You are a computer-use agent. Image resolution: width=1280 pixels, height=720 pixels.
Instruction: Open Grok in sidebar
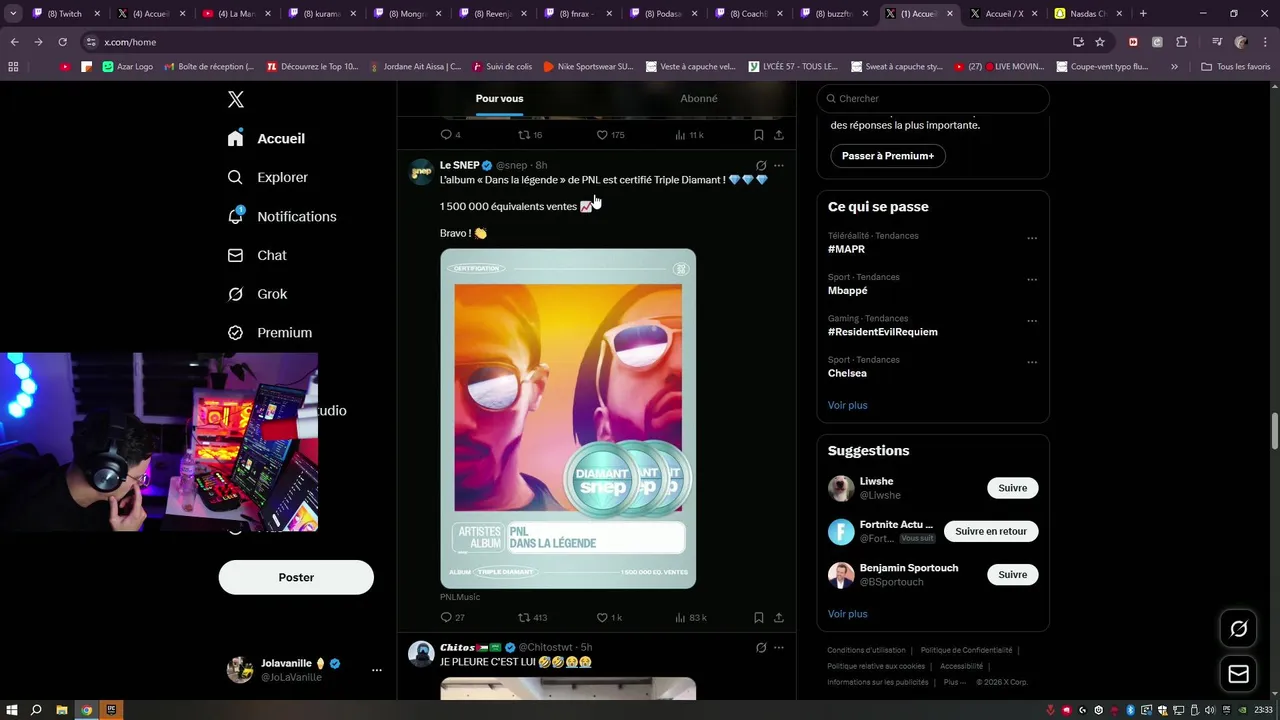[257, 294]
